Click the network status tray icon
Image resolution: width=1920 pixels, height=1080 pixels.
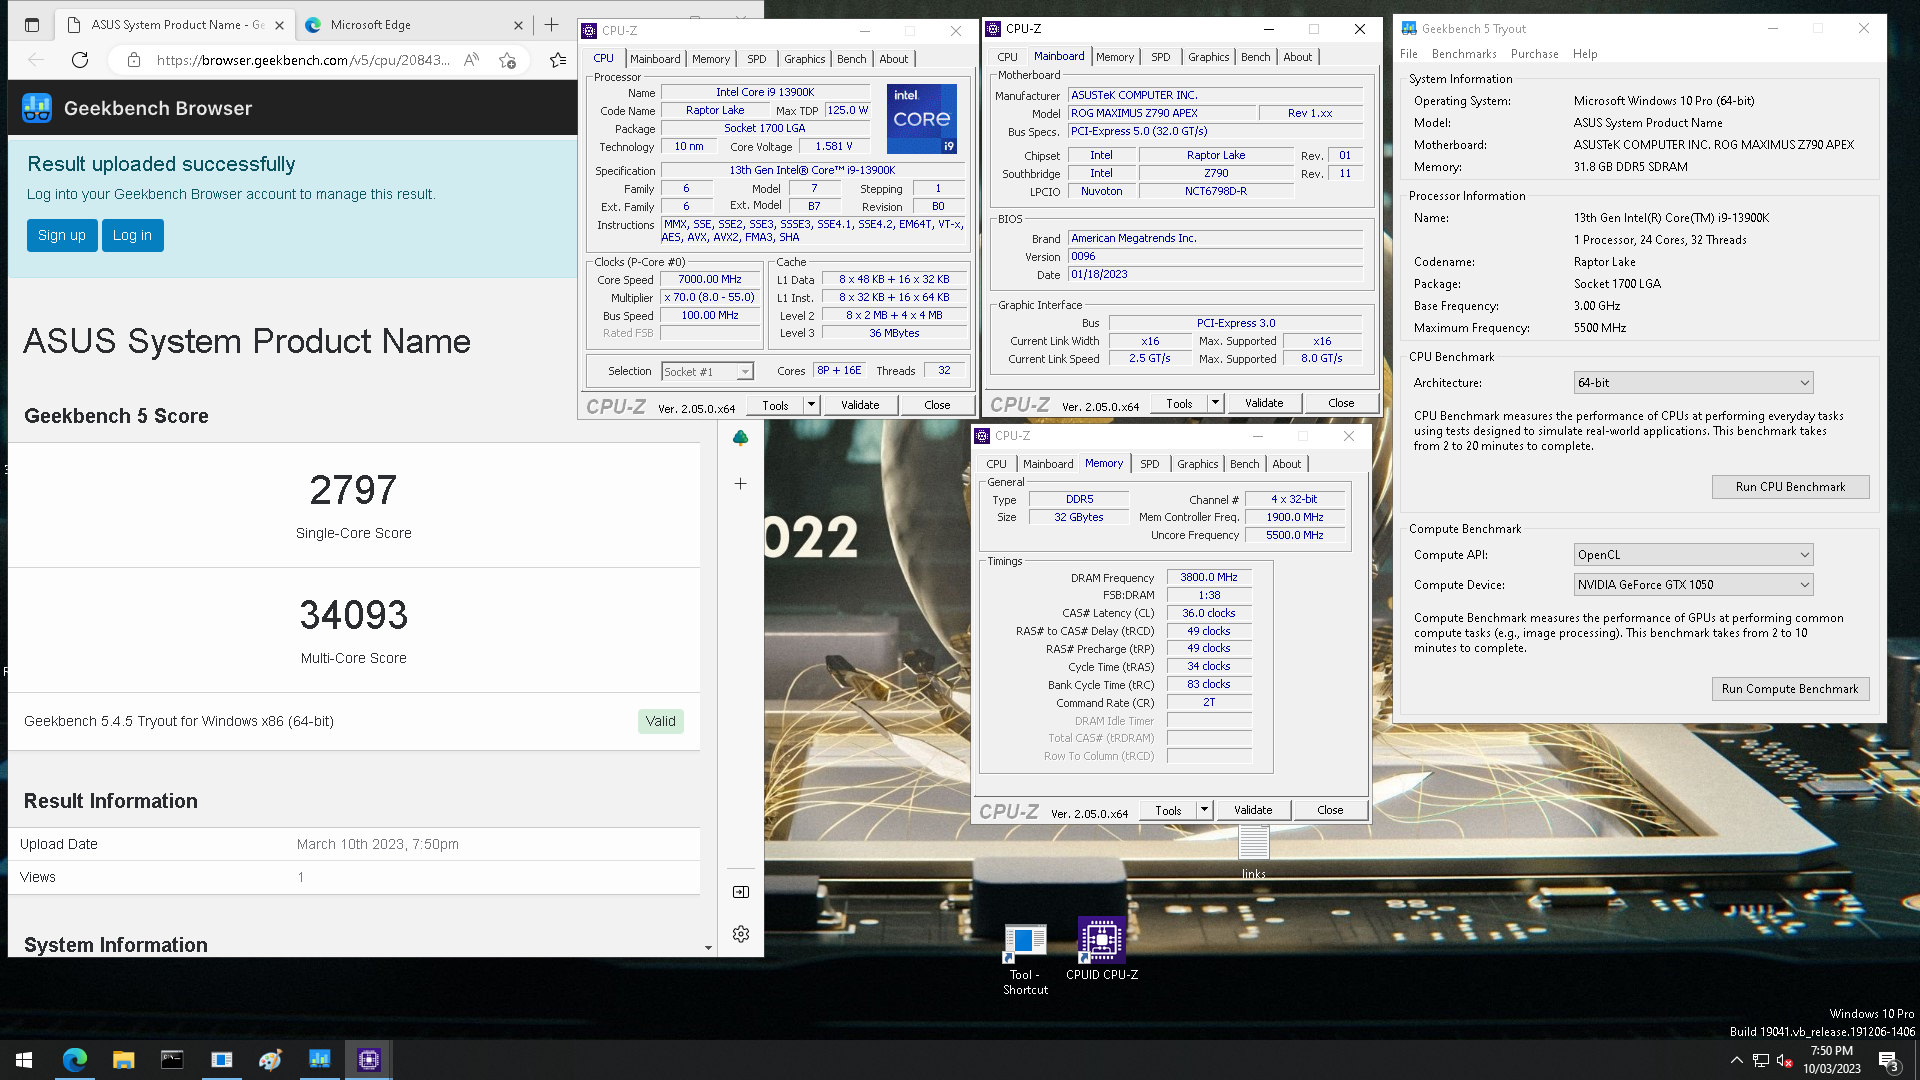(1761, 1060)
